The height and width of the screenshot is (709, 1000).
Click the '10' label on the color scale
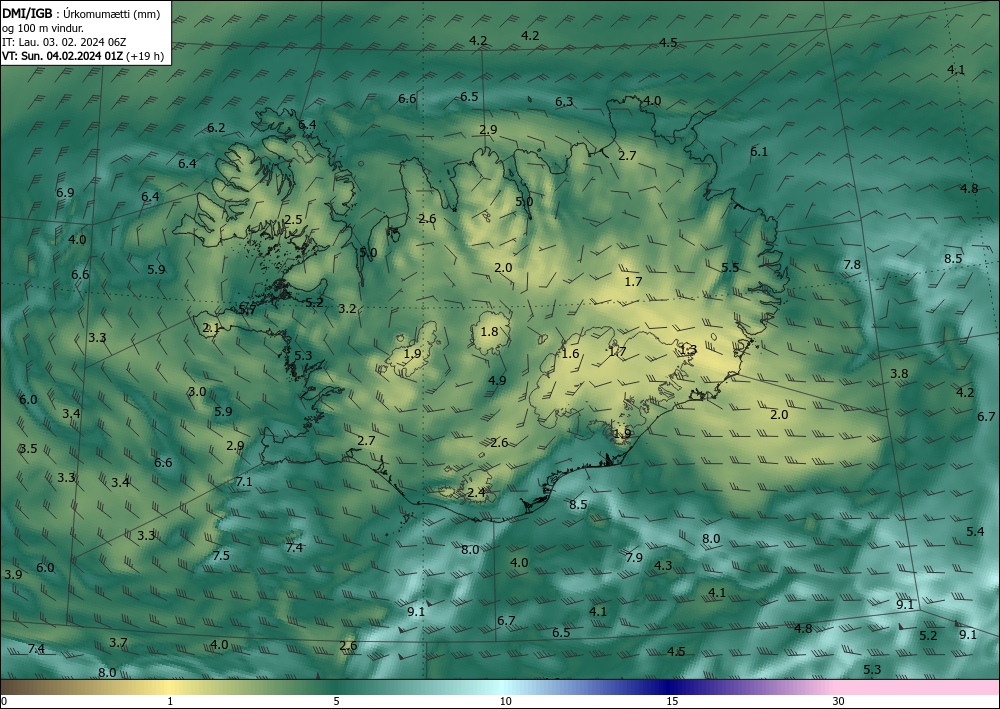[505, 701]
